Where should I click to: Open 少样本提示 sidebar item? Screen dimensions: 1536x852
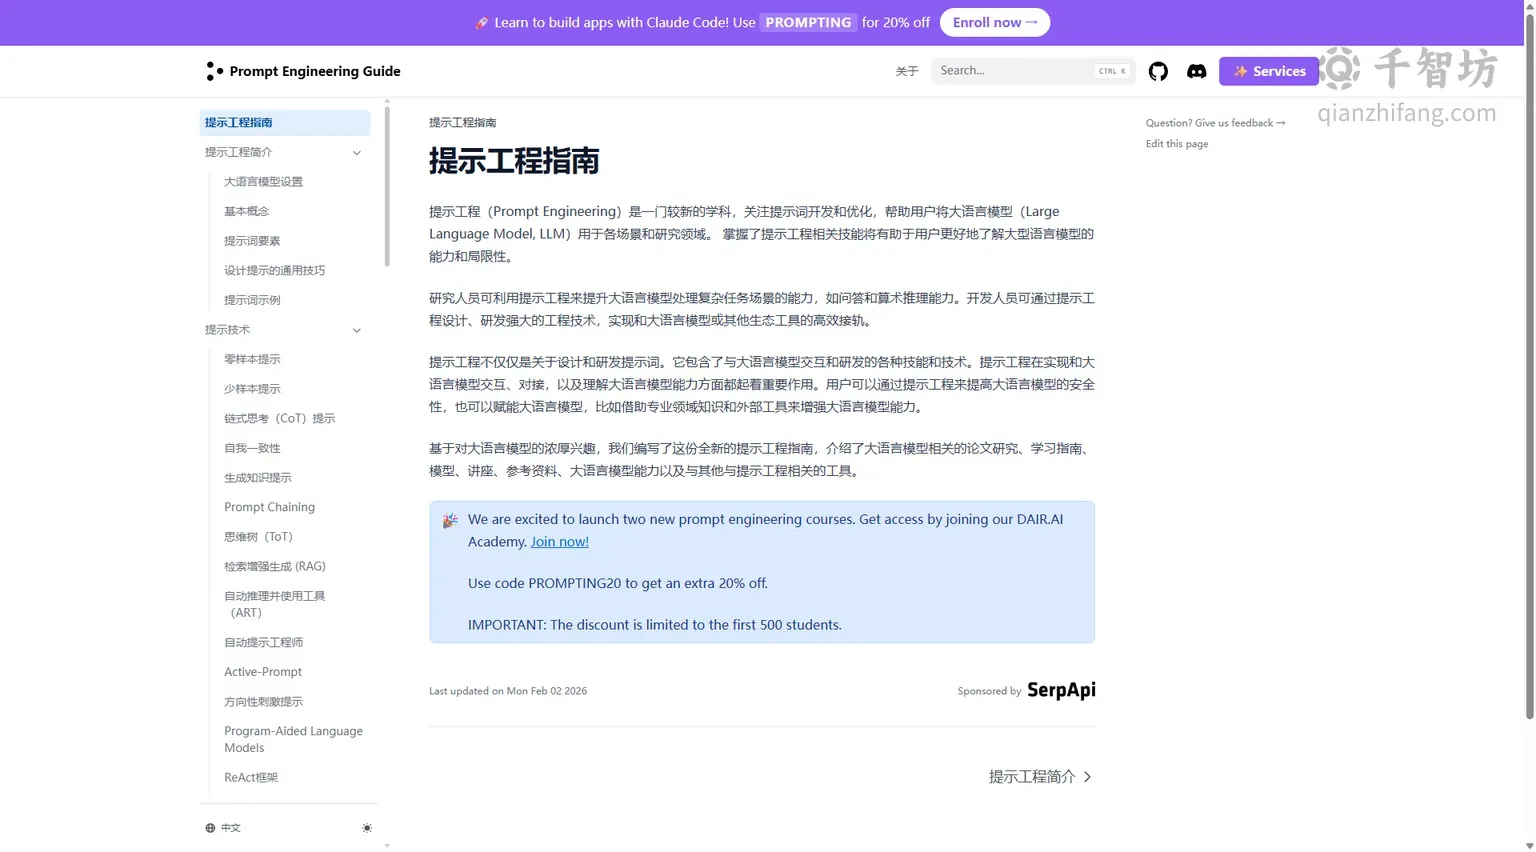tap(252, 389)
